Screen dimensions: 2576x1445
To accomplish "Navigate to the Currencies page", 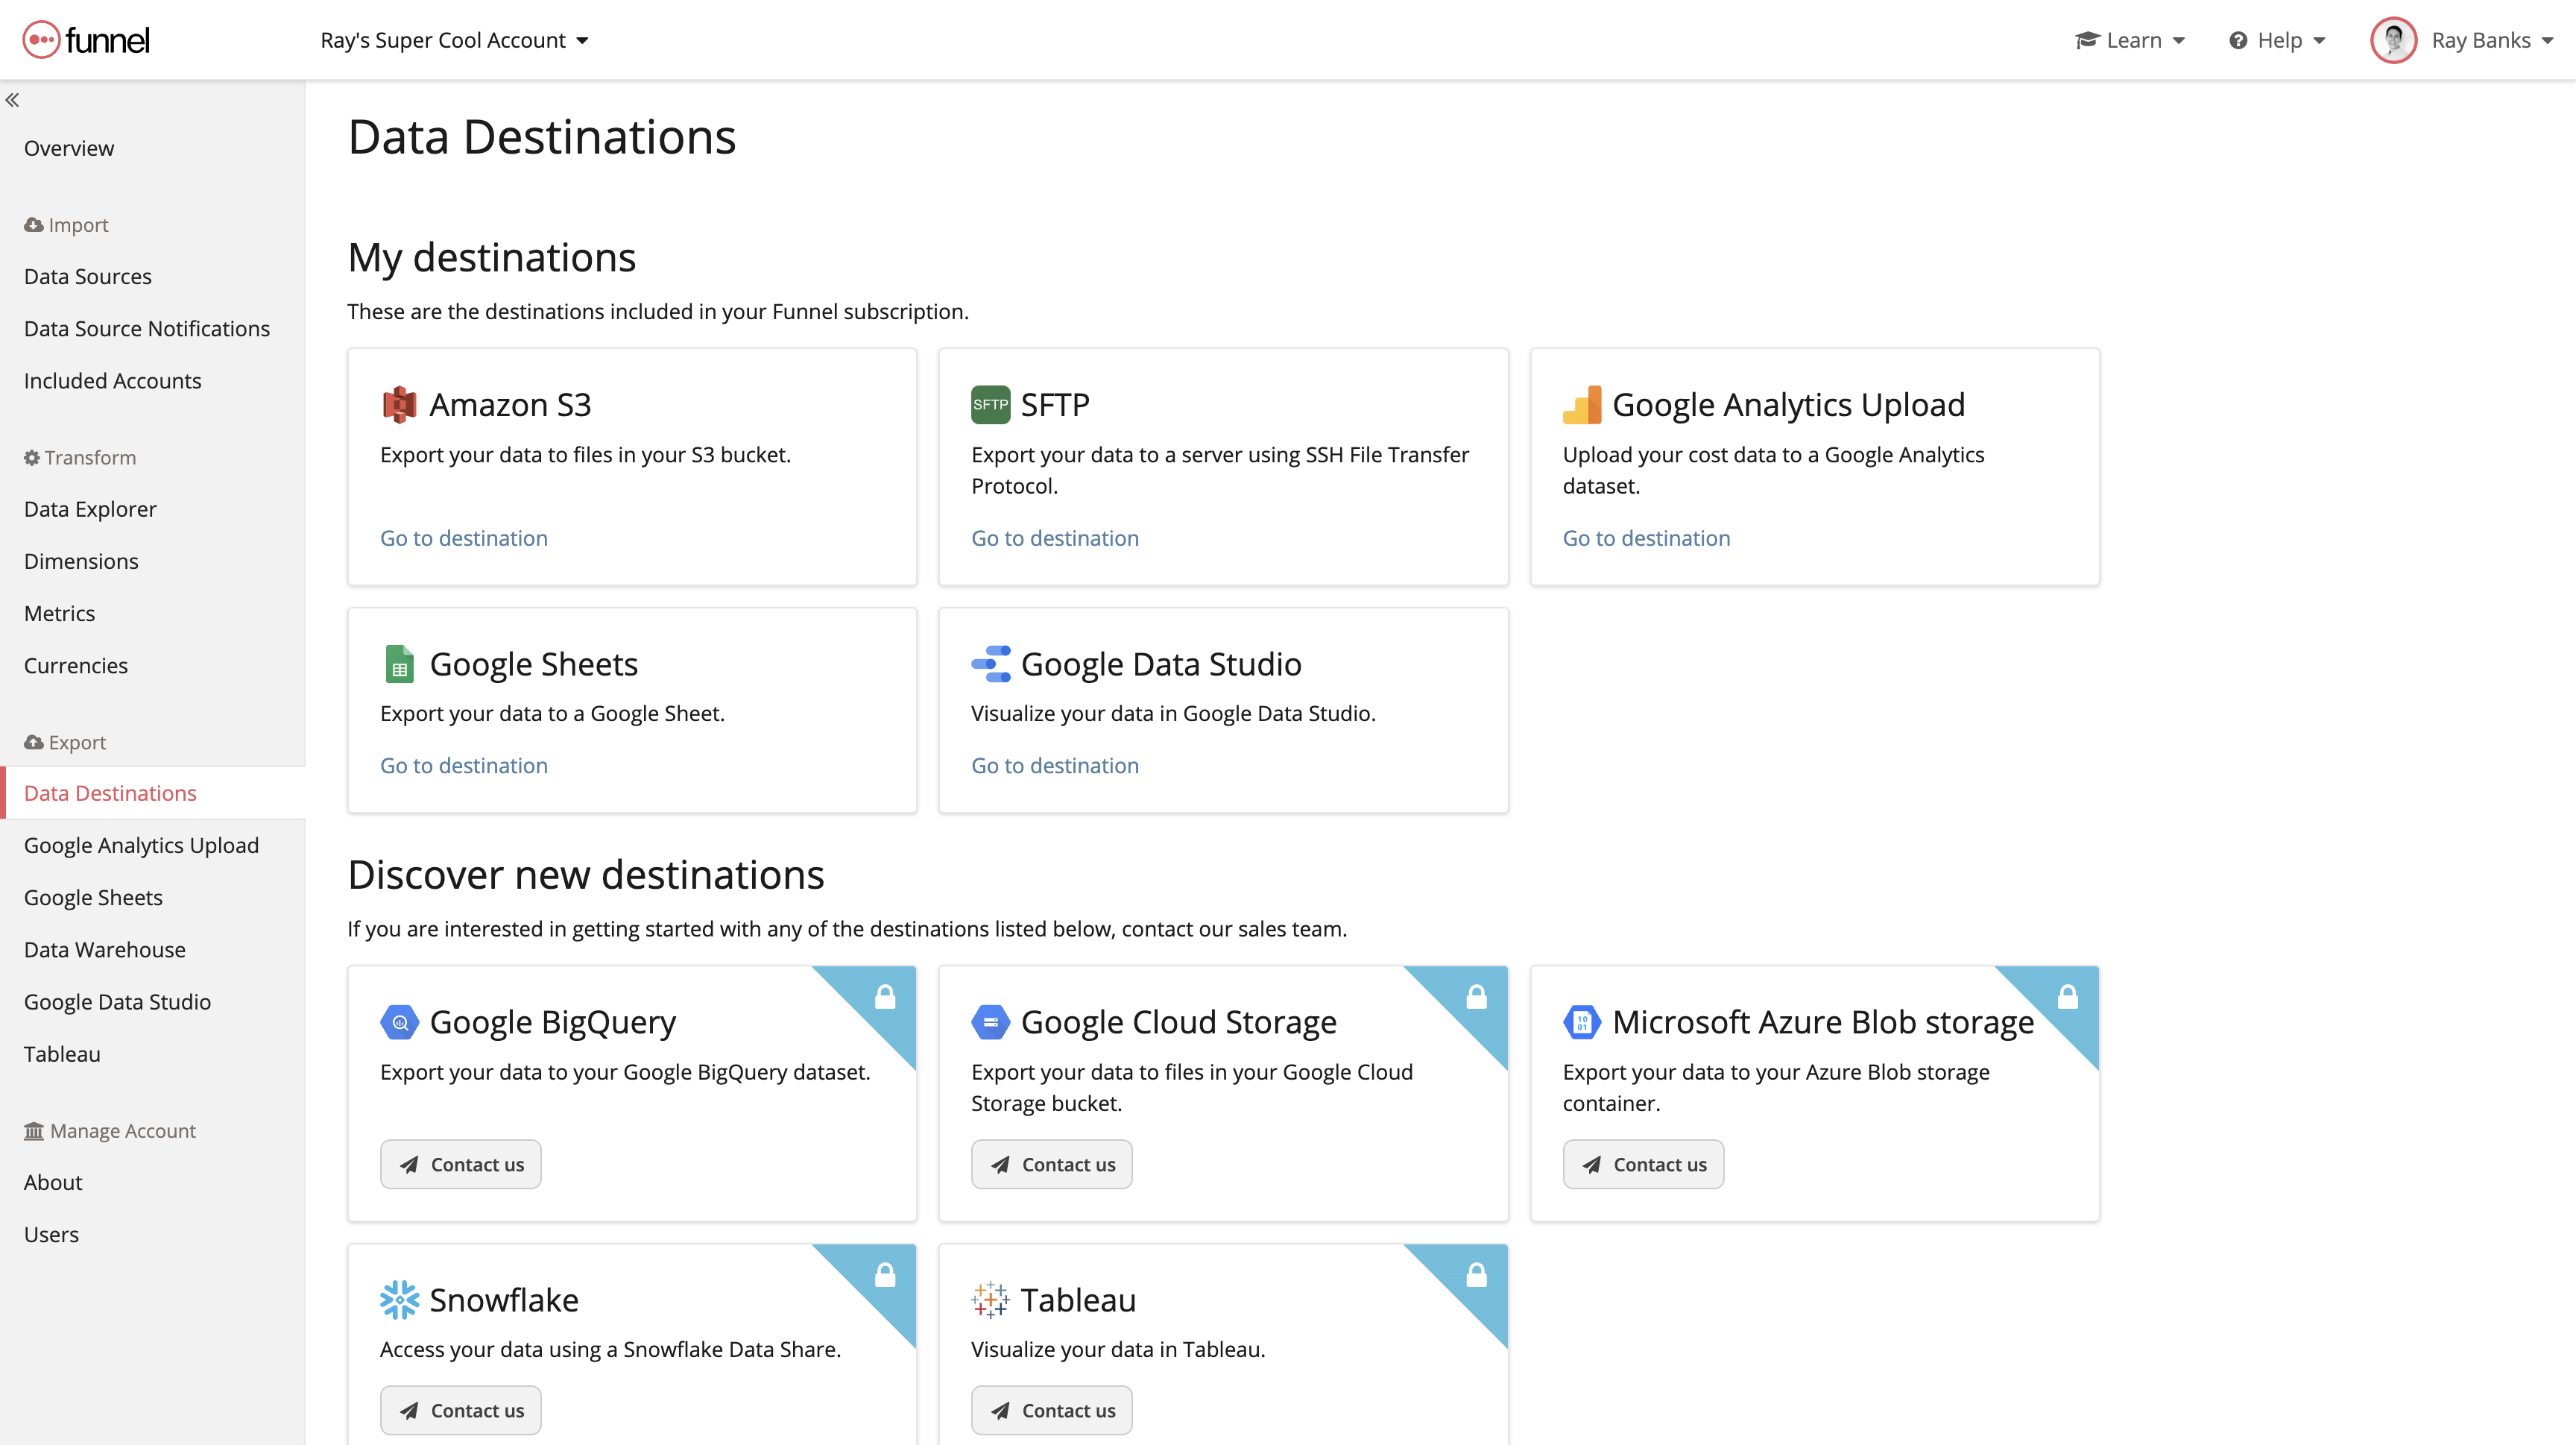I will point(75,665).
